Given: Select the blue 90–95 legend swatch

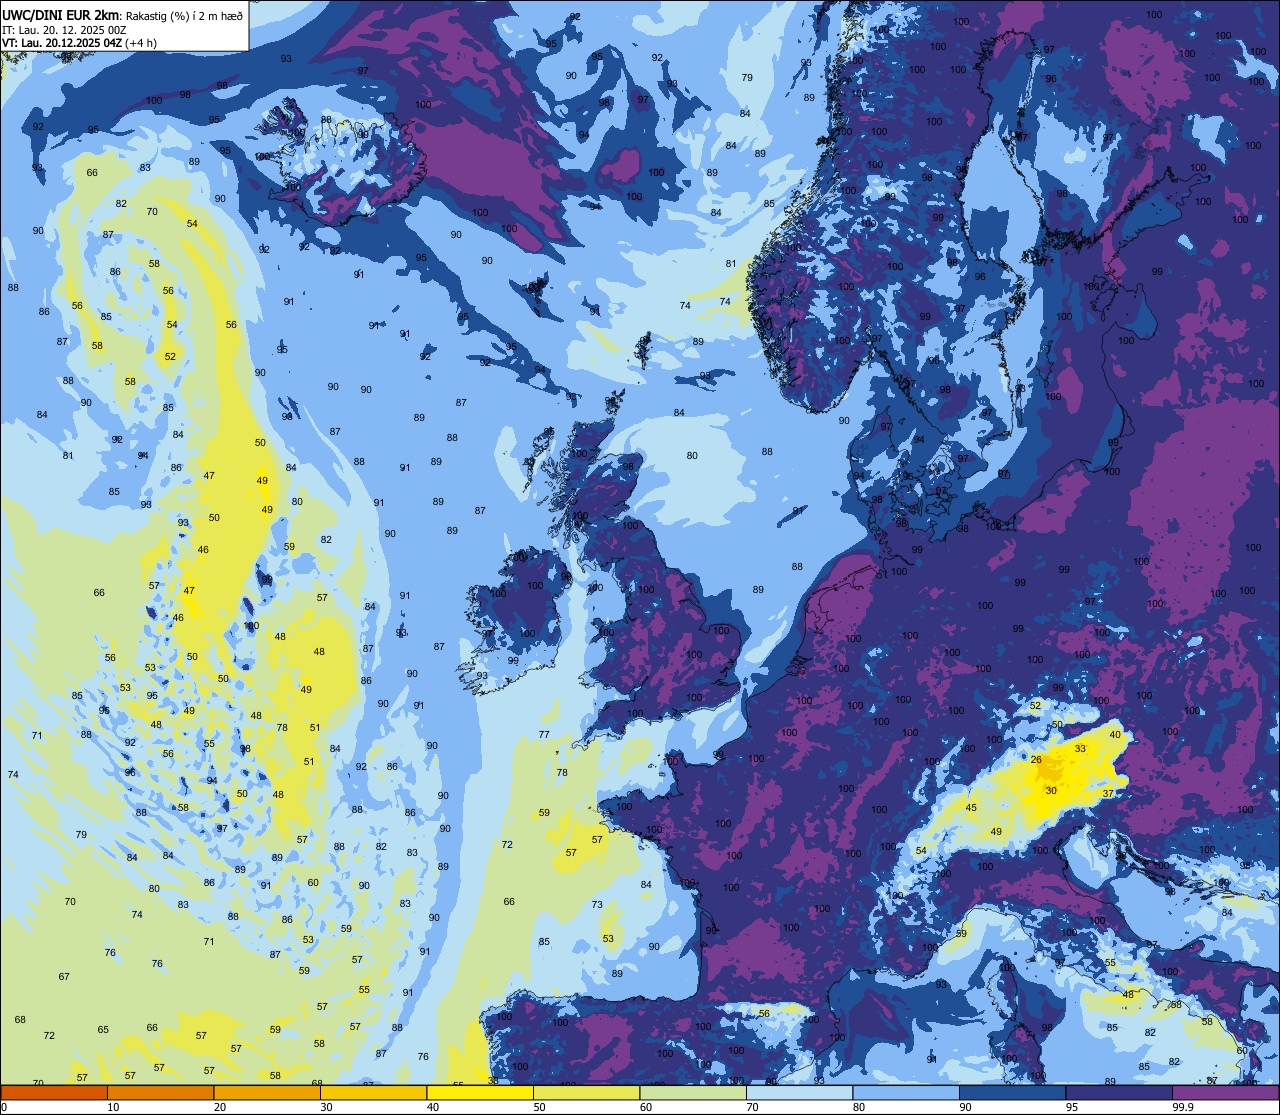Looking at the screenshot, I should pos(1012,1092).
